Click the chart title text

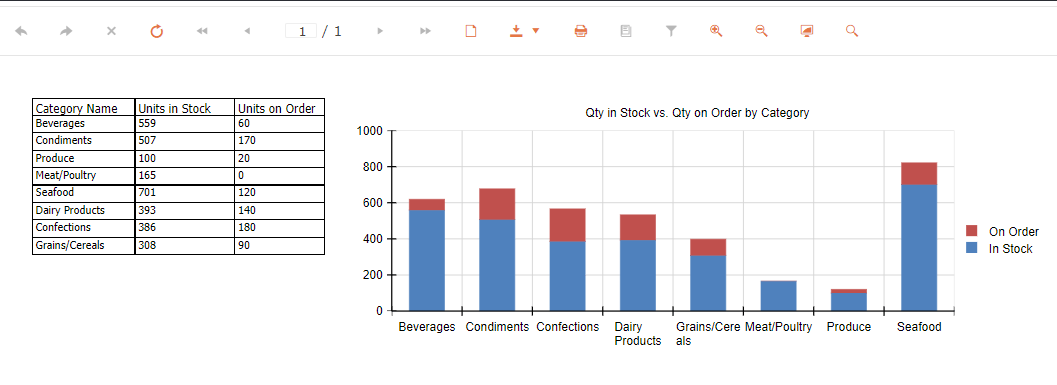(x=697, y=113)
